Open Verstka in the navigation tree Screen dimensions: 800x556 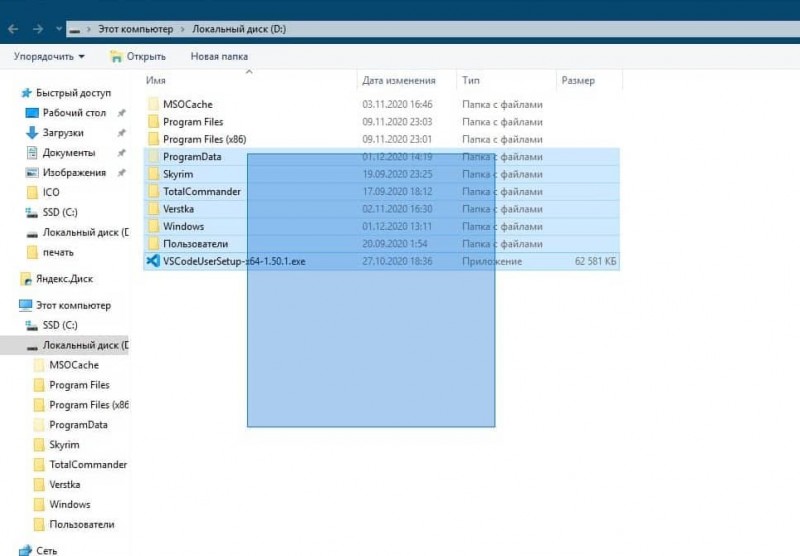(x=65, y=485)
